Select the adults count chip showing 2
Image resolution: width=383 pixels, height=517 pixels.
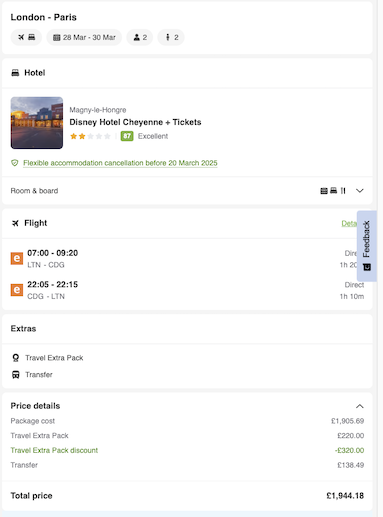140,37
